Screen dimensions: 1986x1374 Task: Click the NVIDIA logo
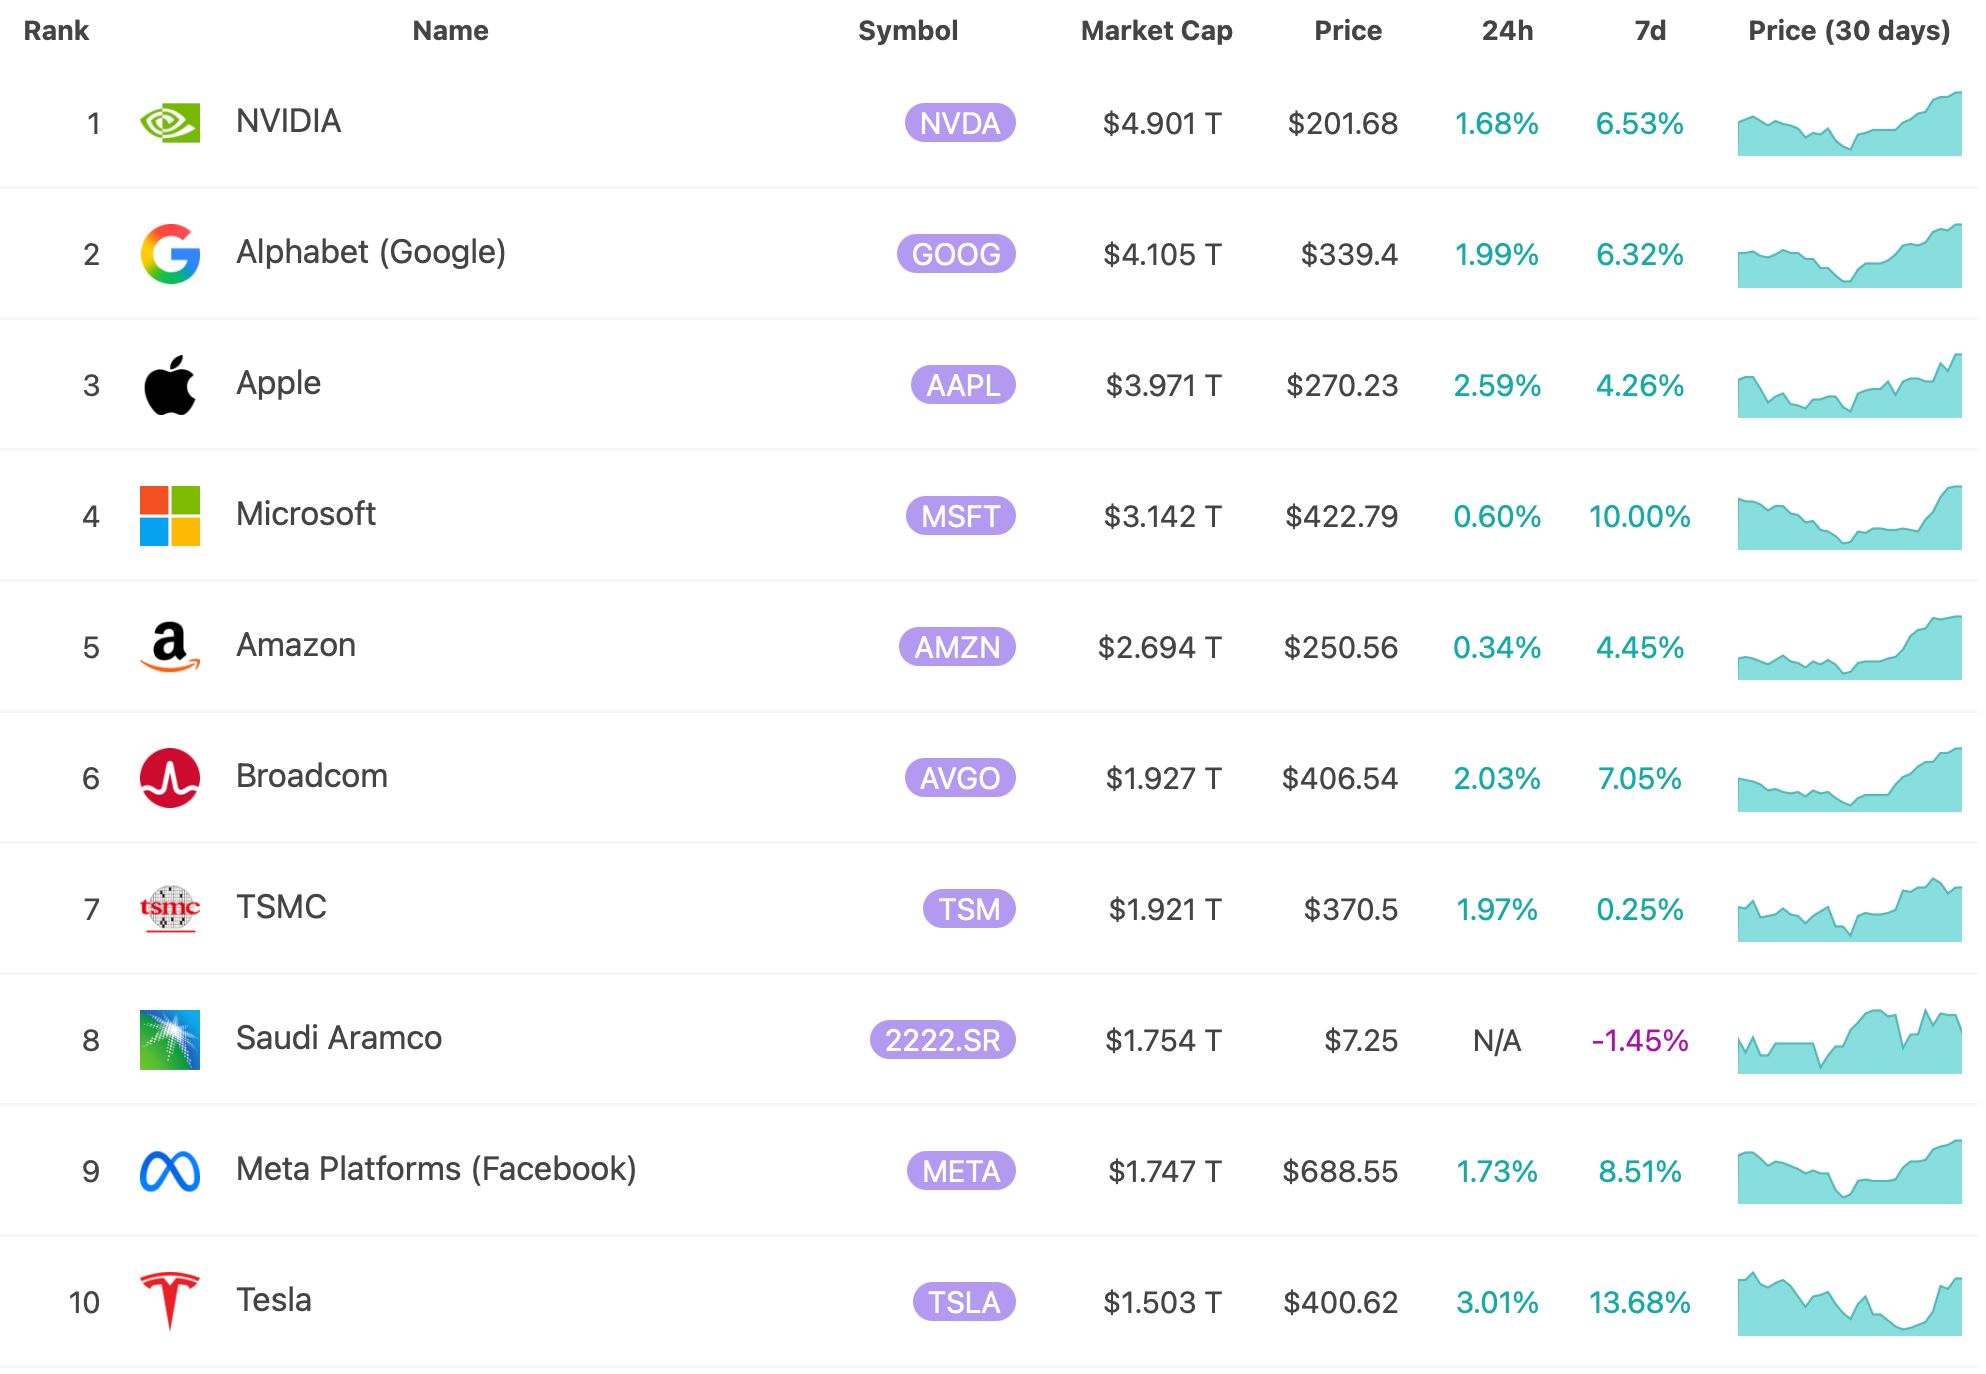pos(170,122)
